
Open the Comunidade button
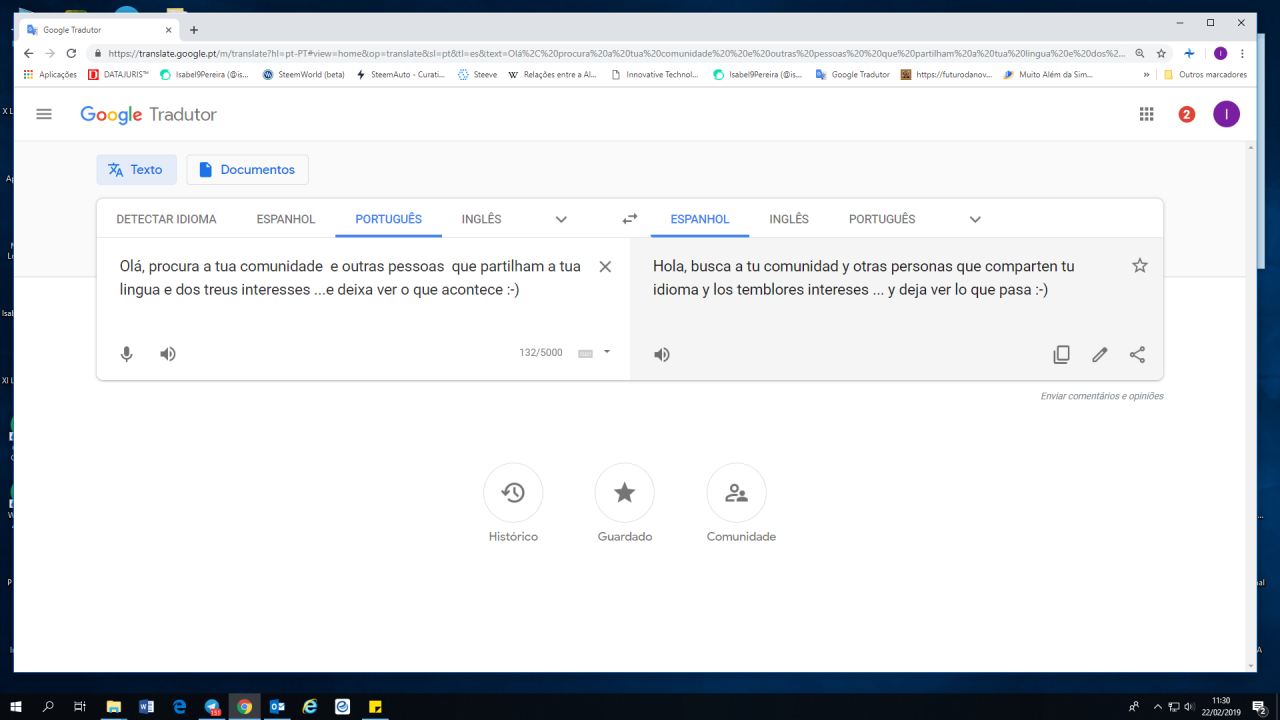click(x=737, y=493)
